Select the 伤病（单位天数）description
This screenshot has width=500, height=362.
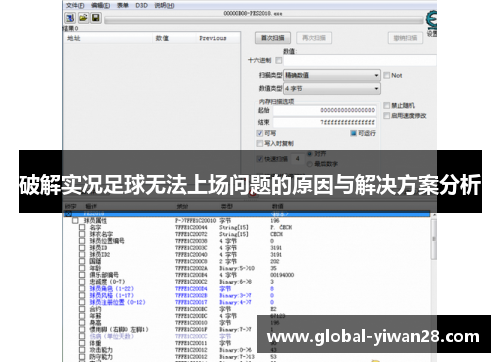point(112,336)
